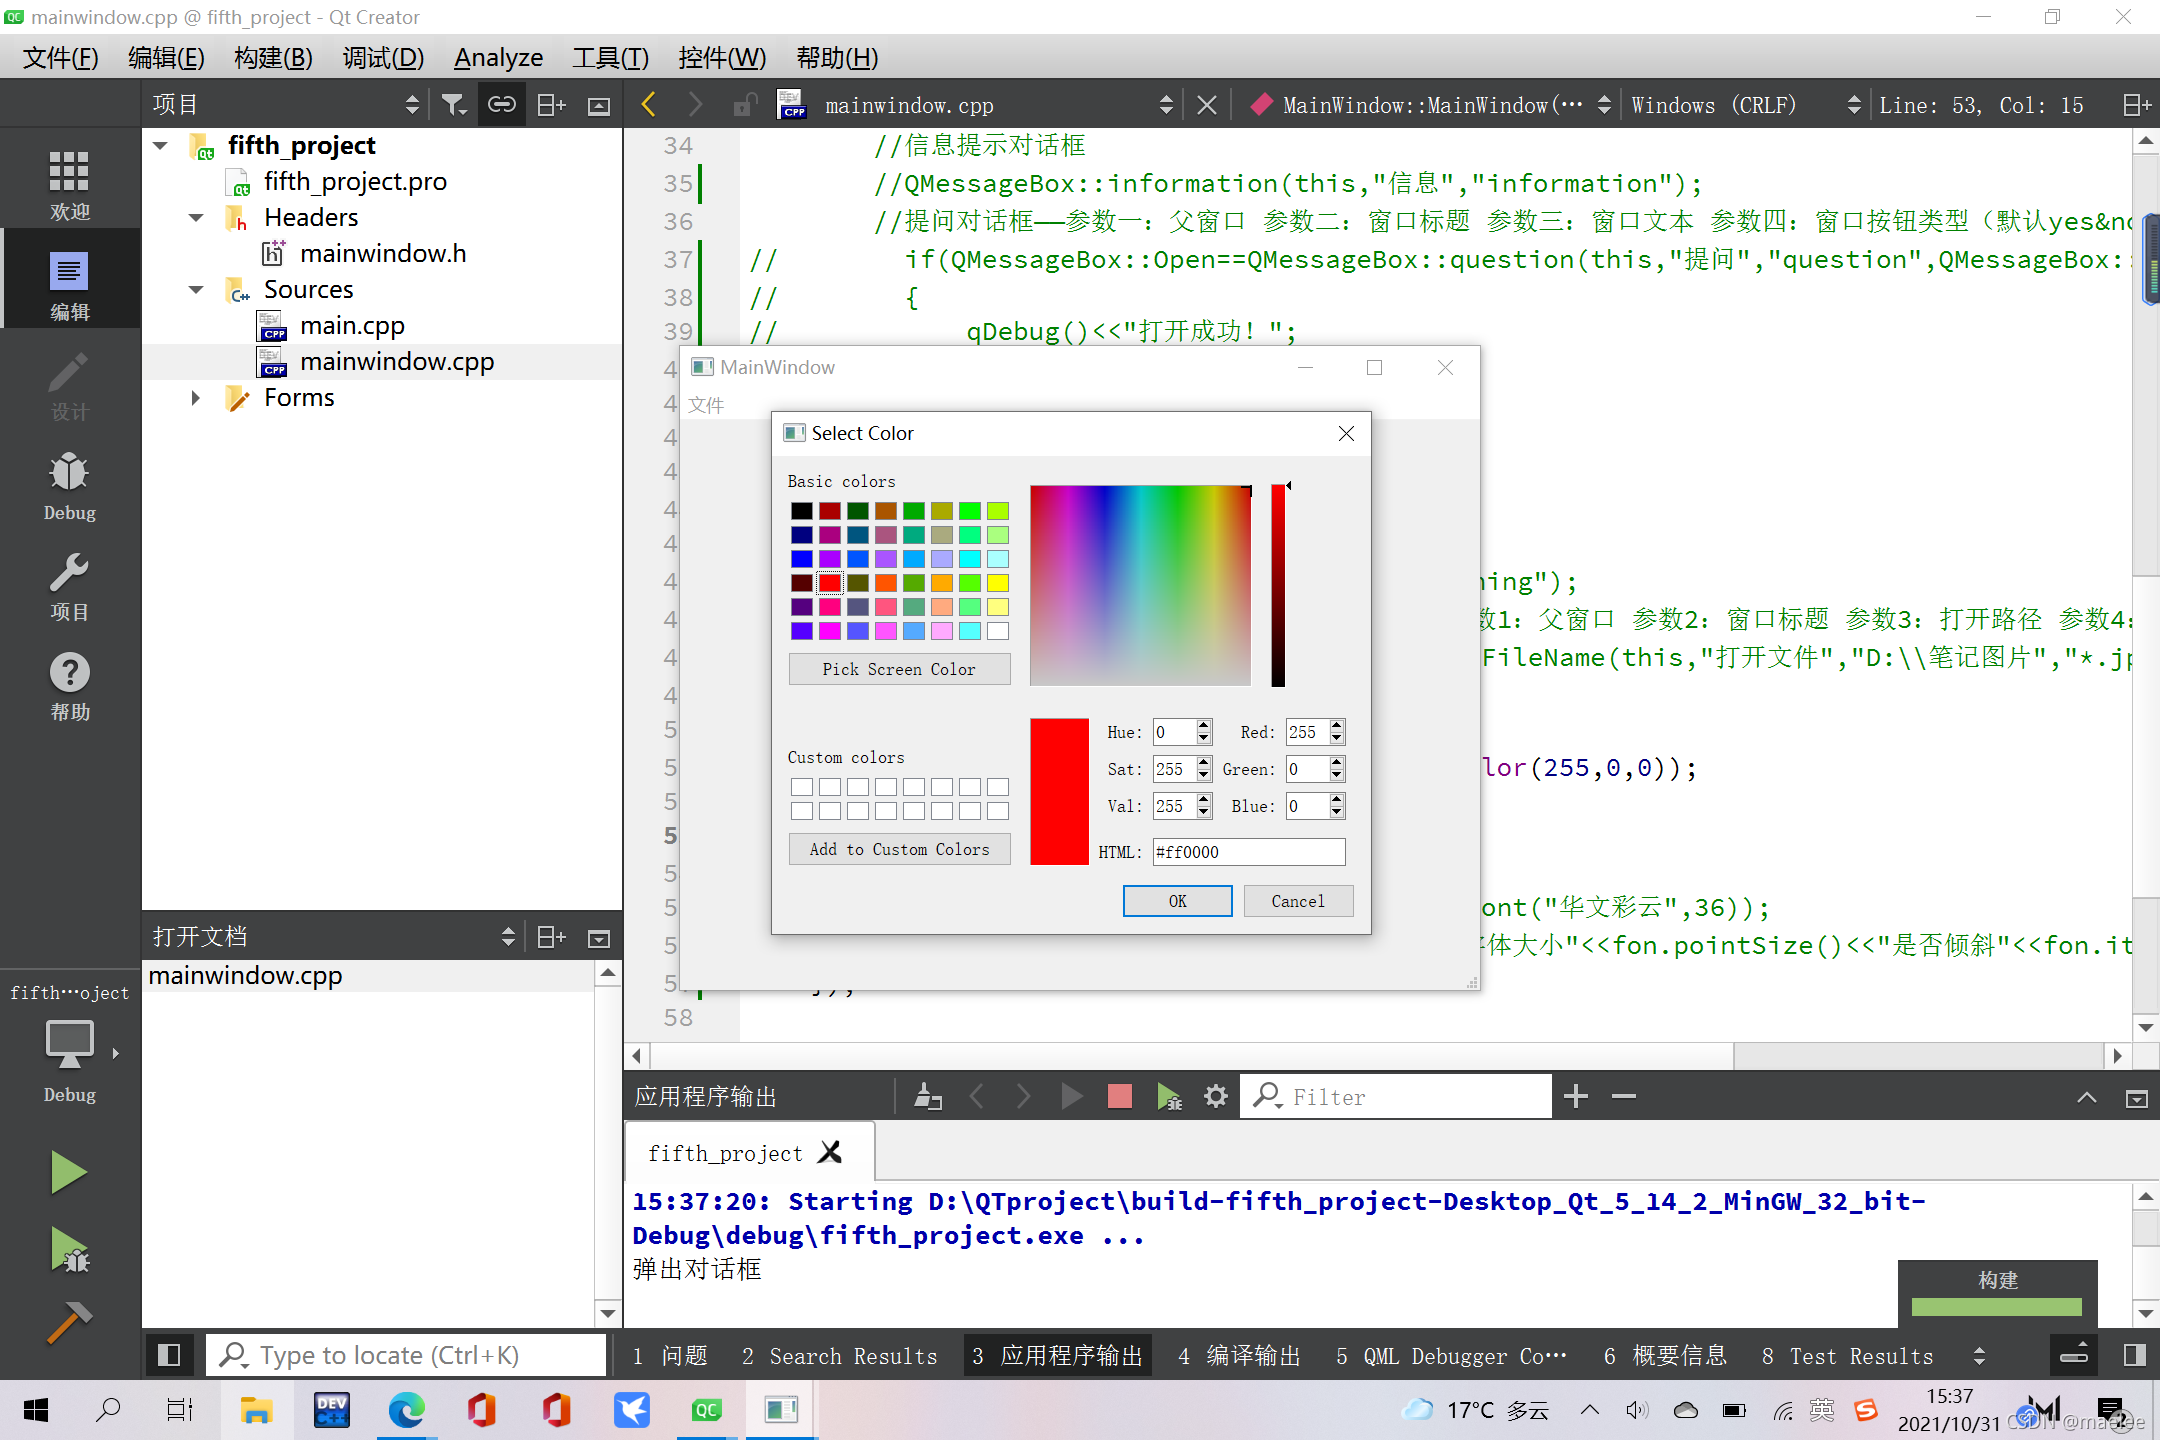Click the Pick Screen Color button
This screenshot has height=1440, width=2160.
click(x=898, y=667)
